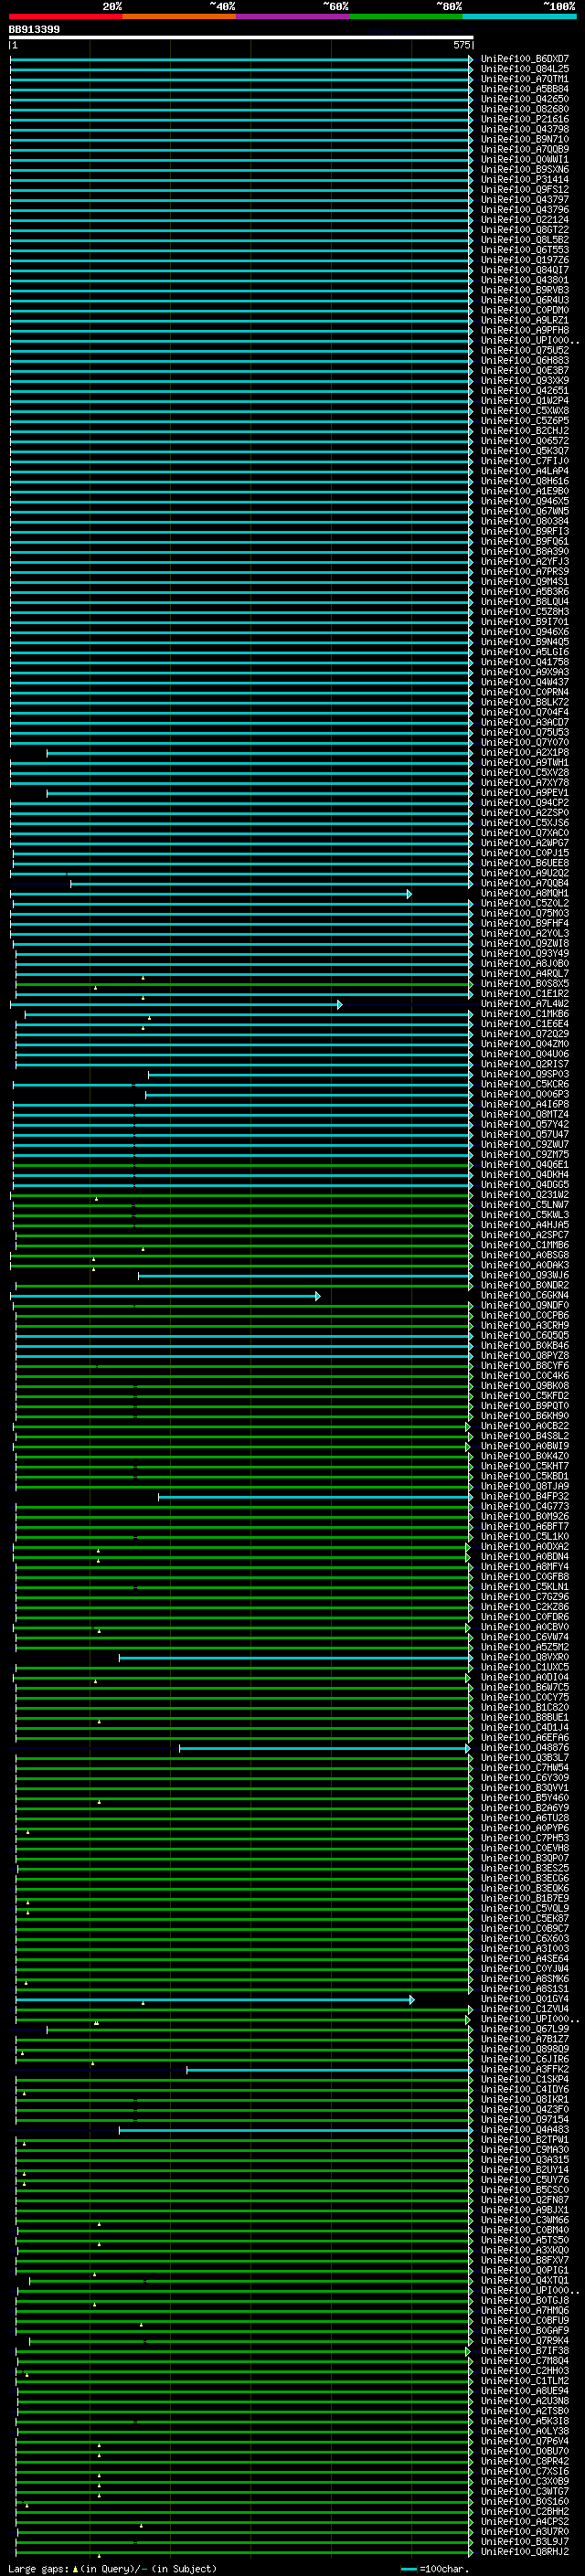Click the 'Large gaps' legend text
The image size is (585, 2576).
[38, 2569]
